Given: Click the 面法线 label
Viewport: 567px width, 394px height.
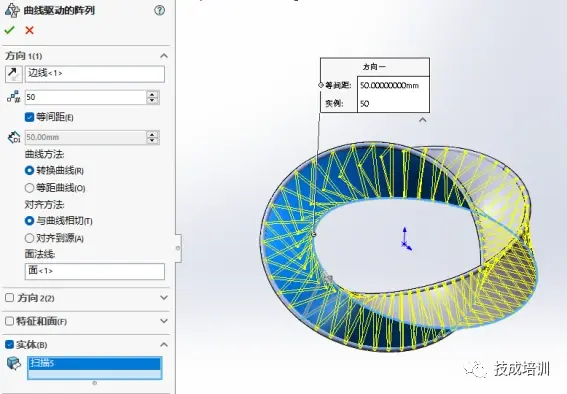Looking at the screenshot, I should pyautogui.click(x=40, y=254).
